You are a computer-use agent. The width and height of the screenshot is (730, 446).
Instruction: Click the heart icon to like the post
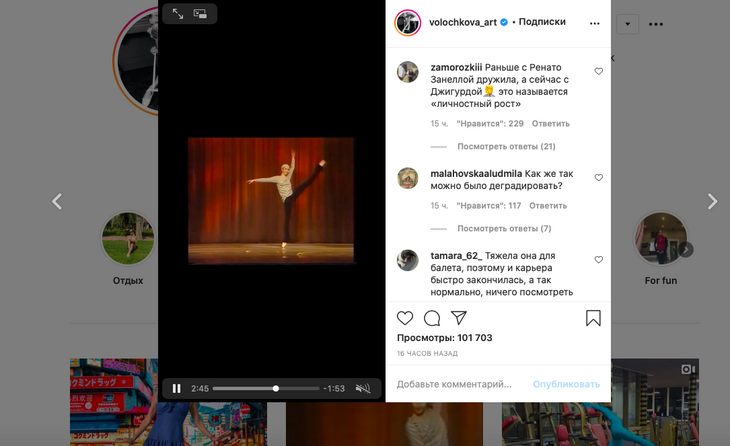tap(405, 318)
